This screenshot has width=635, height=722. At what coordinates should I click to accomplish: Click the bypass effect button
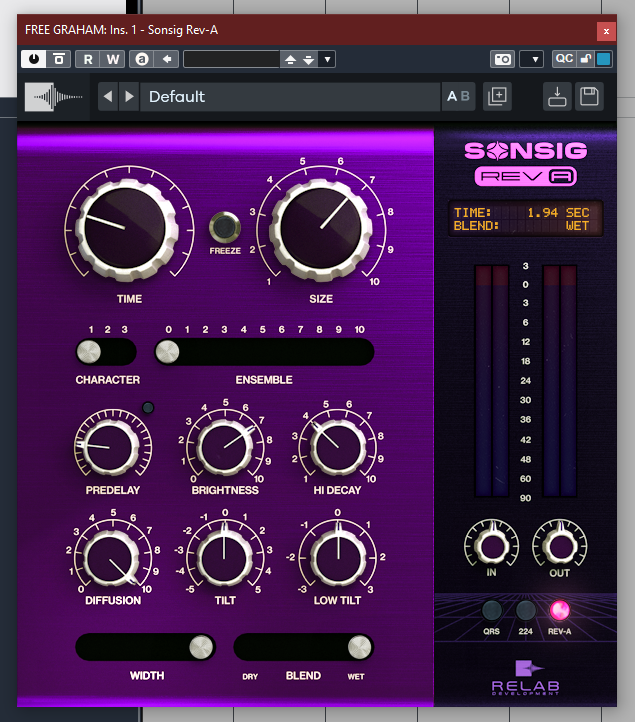(59, 59)
